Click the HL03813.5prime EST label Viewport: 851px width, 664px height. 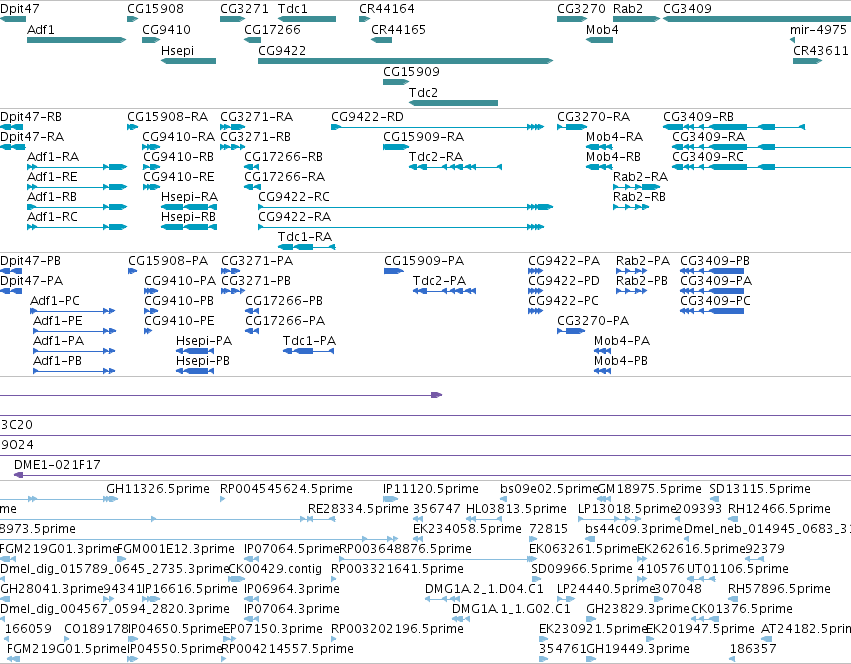pyautogui.click(x=516, y=509)
